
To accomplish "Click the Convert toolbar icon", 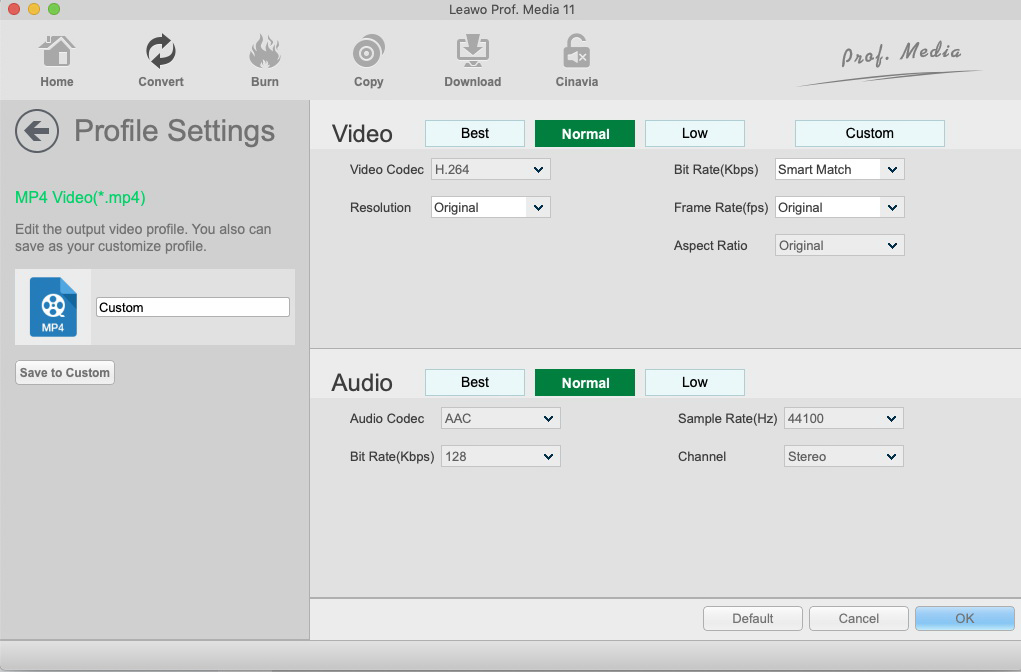I will coord(160,52).
